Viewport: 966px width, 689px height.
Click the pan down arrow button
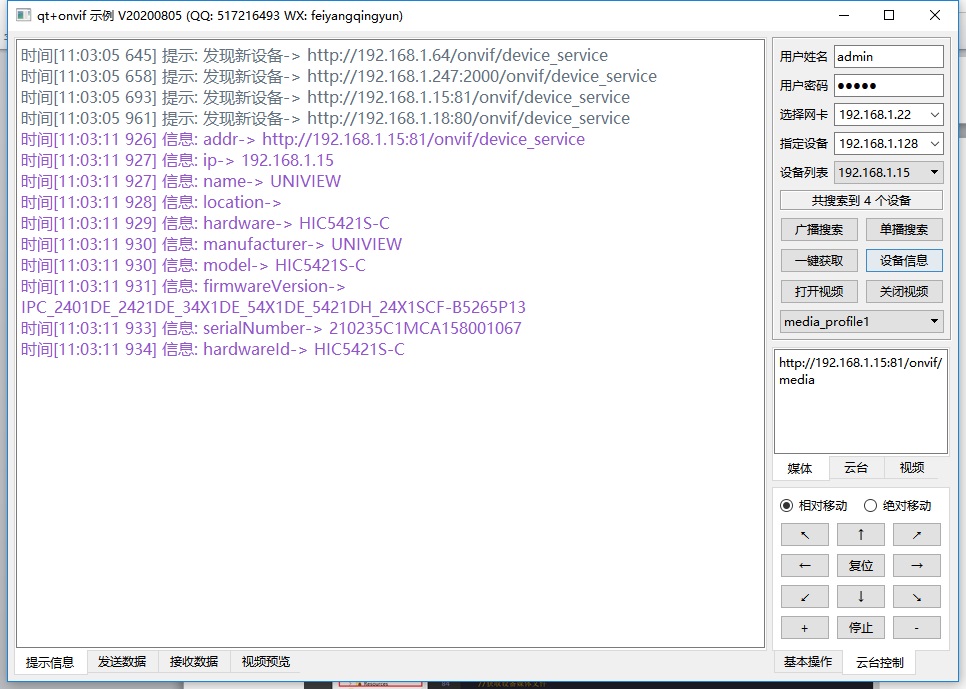coord(860,597)
